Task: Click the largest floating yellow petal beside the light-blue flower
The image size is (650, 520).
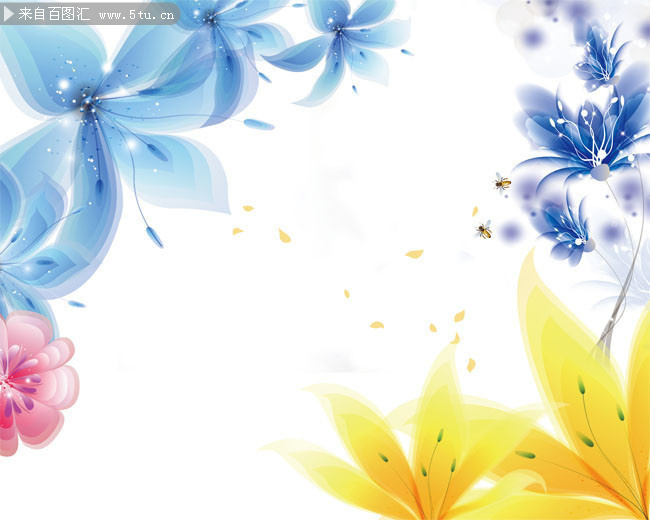Action: coord(284,236)
